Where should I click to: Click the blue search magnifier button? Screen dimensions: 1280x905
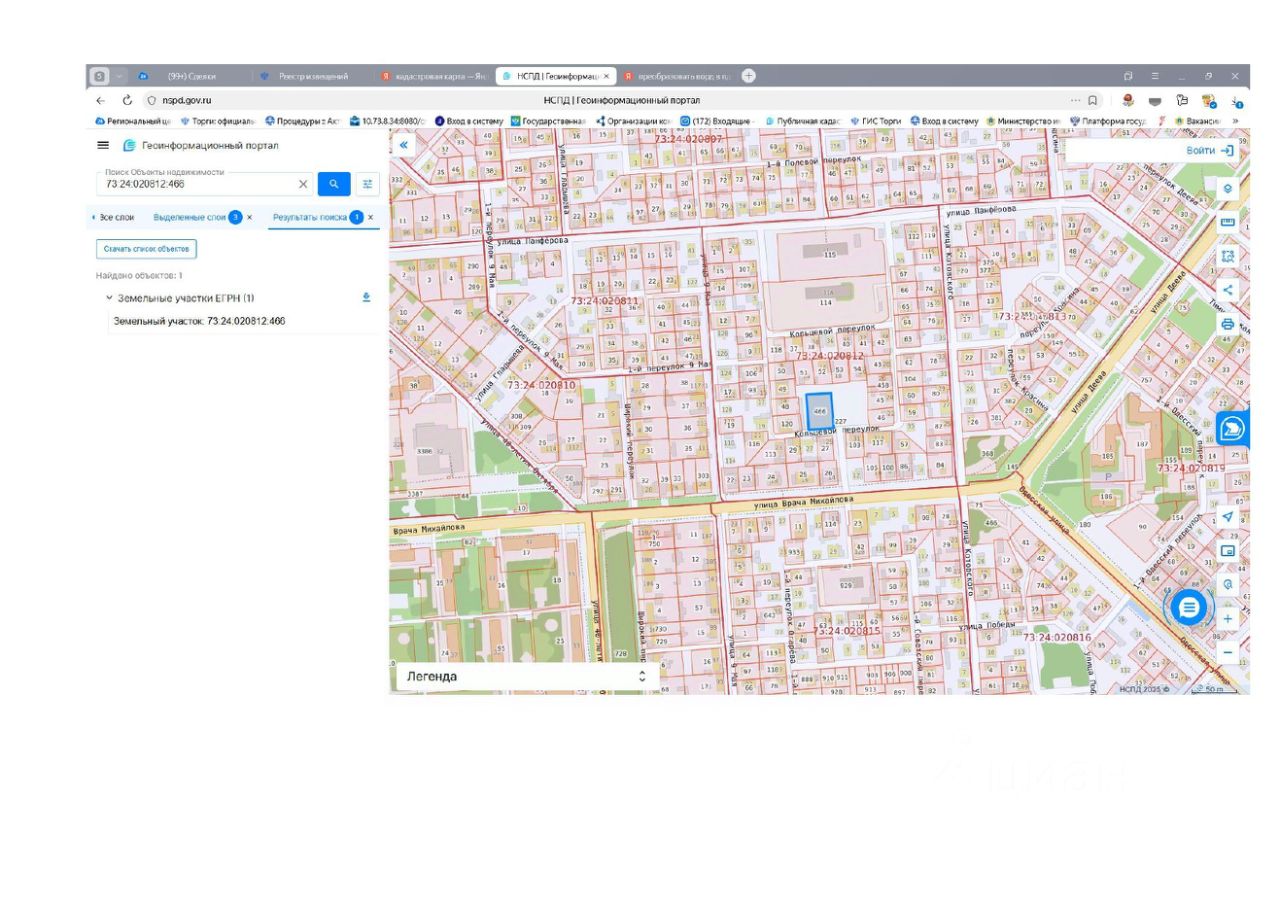(x=334, y=184)
